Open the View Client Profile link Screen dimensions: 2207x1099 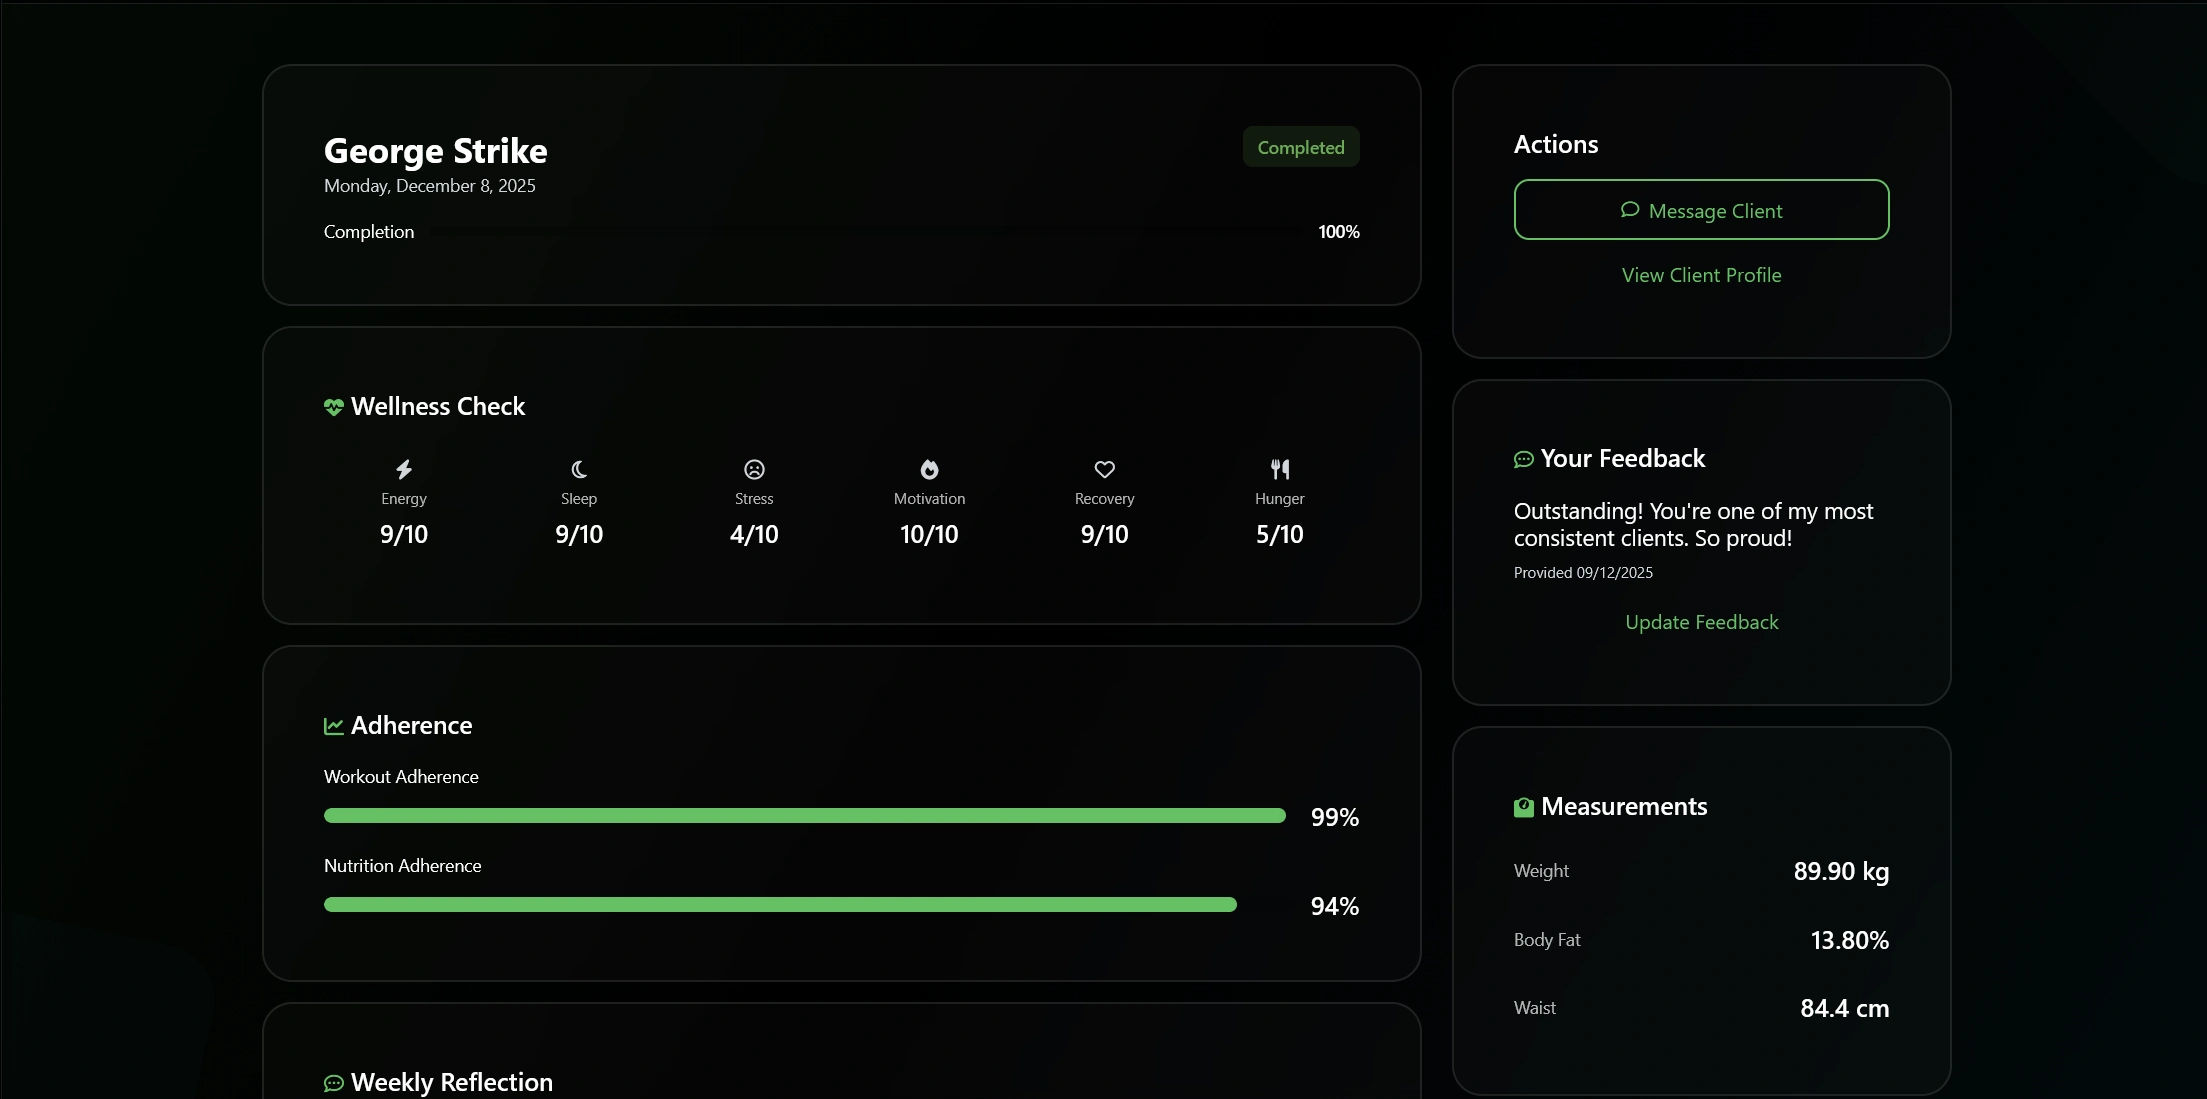pyautogui.click(x=1701, y=275)
